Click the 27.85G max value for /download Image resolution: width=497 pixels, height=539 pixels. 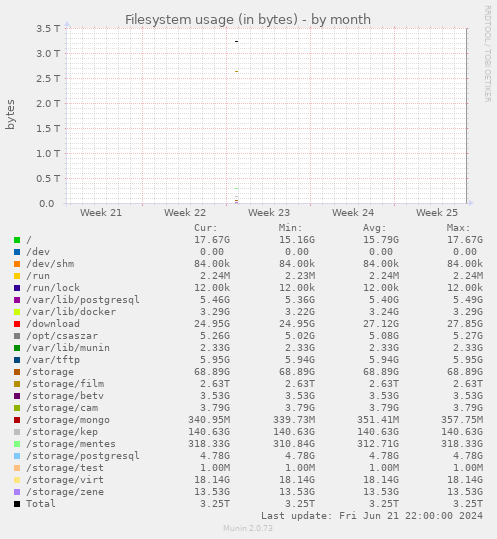465,324
